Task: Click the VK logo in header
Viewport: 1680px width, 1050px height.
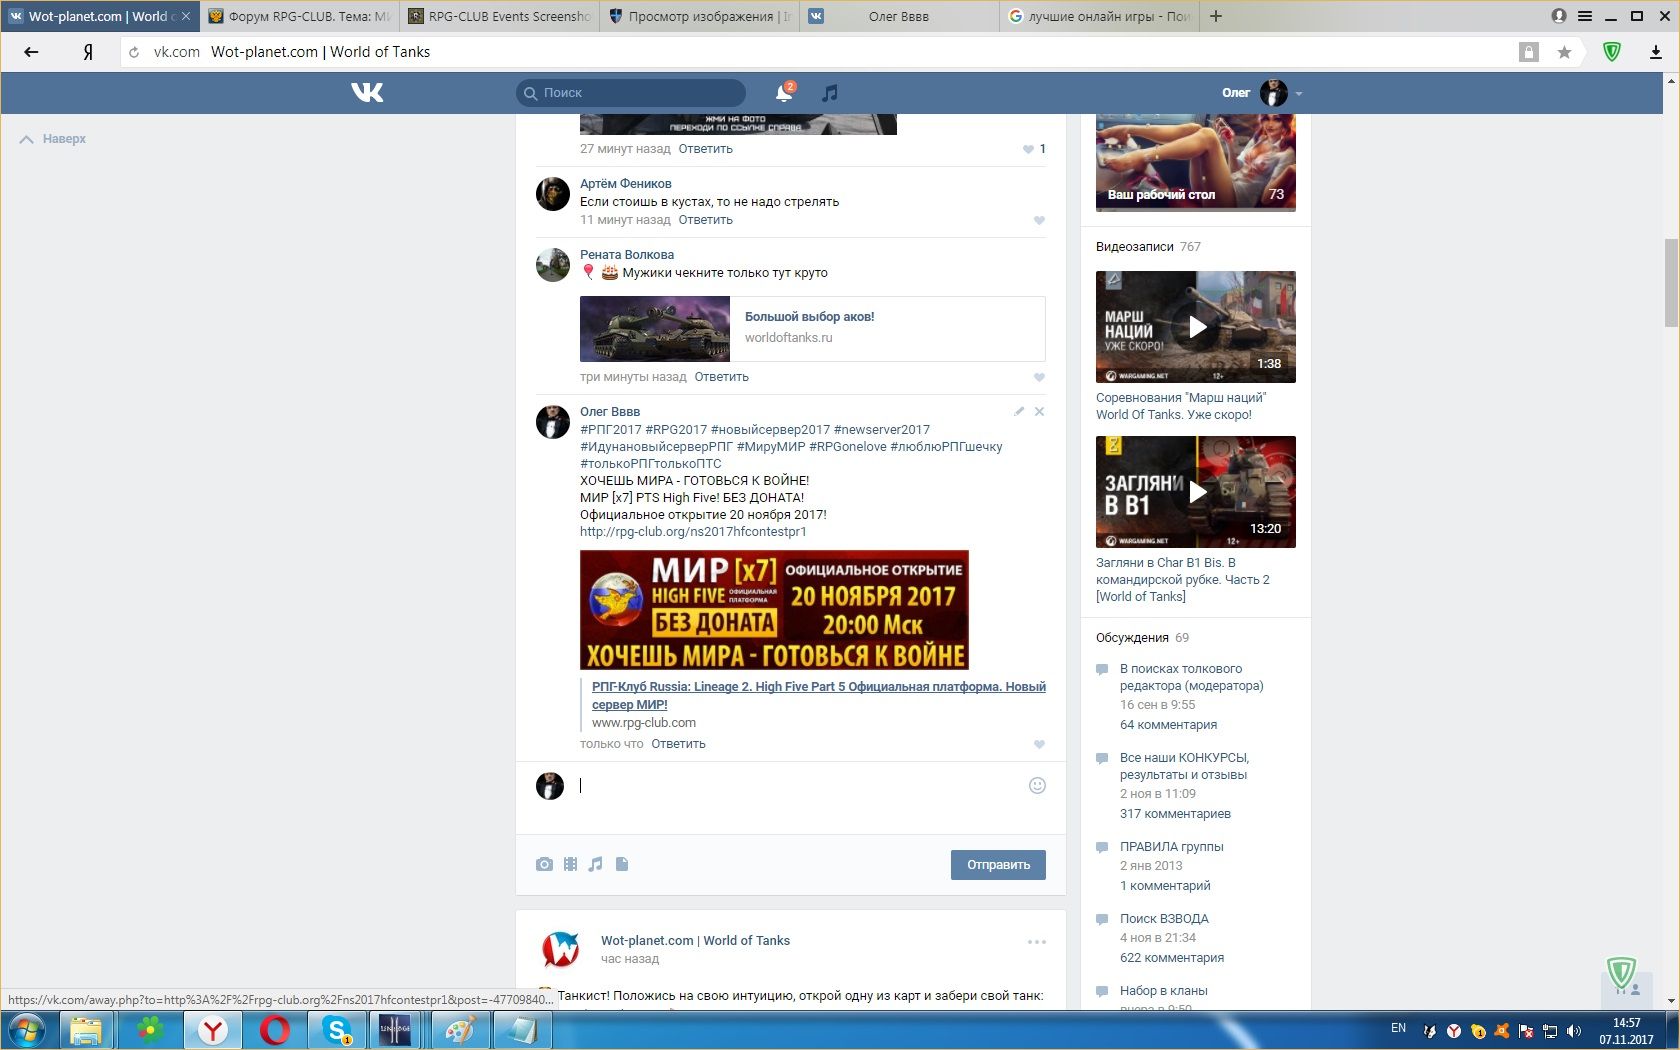Action: click(367, 92)
